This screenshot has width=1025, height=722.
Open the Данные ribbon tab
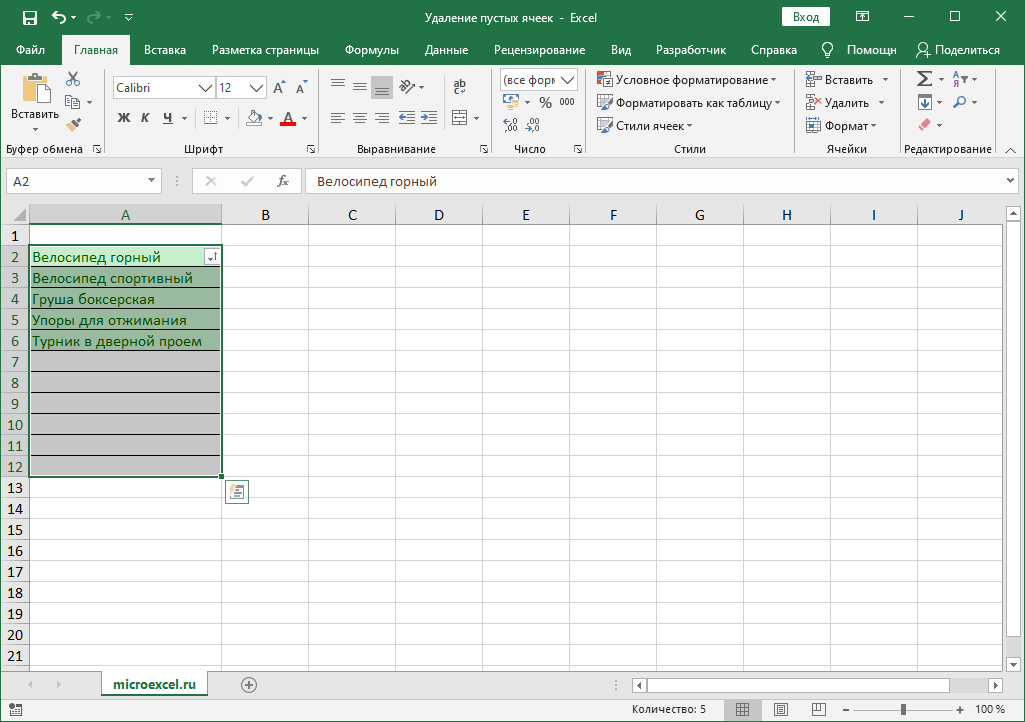446,50
